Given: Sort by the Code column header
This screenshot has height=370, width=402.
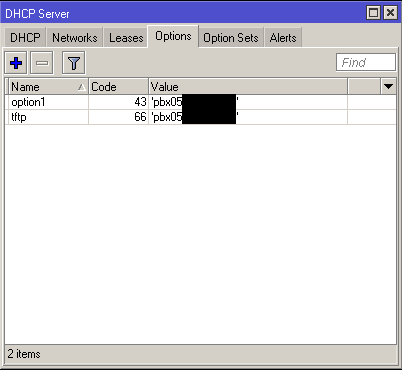Looking at the screenshot, I should point(118,87).
